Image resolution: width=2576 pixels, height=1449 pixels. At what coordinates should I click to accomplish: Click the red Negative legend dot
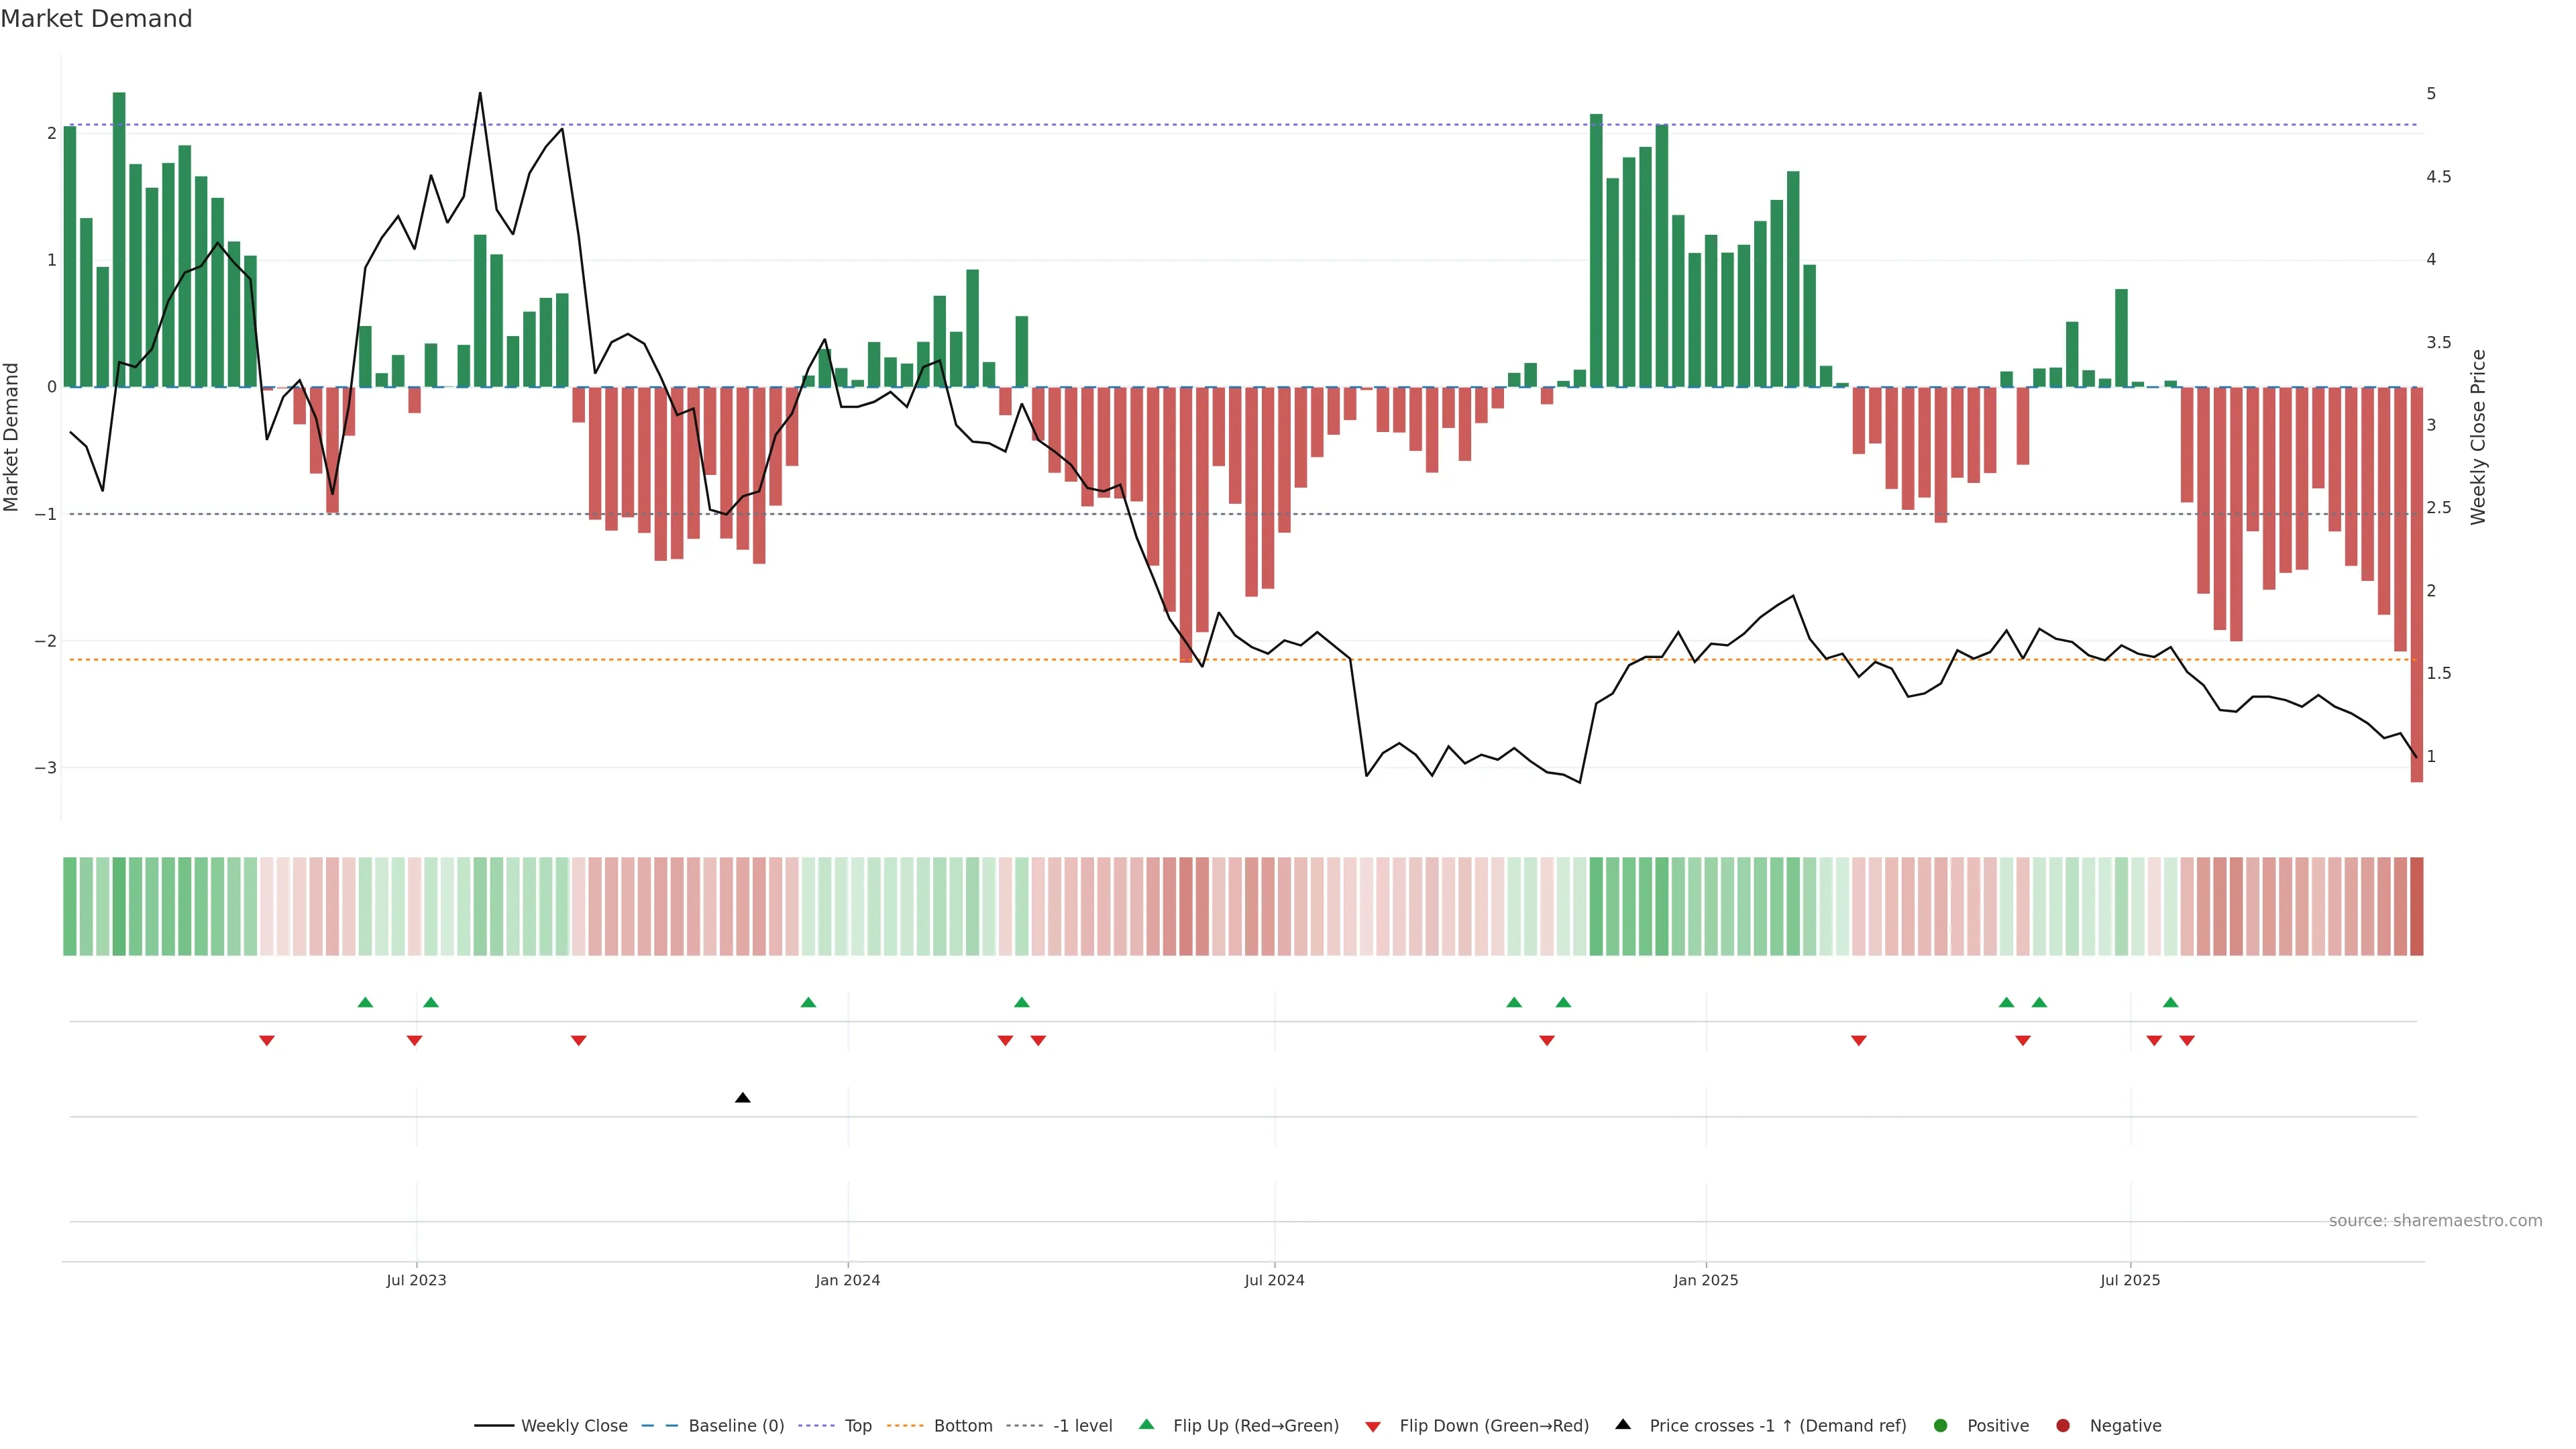2063,1426
